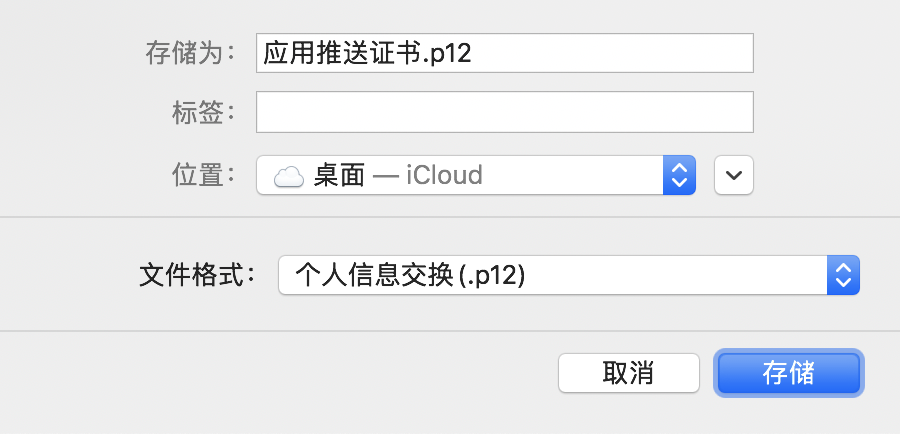Expand the full browser with the chevron button
Image resolution: width=900 pixels, height=434 pixels.
point(734,175)
